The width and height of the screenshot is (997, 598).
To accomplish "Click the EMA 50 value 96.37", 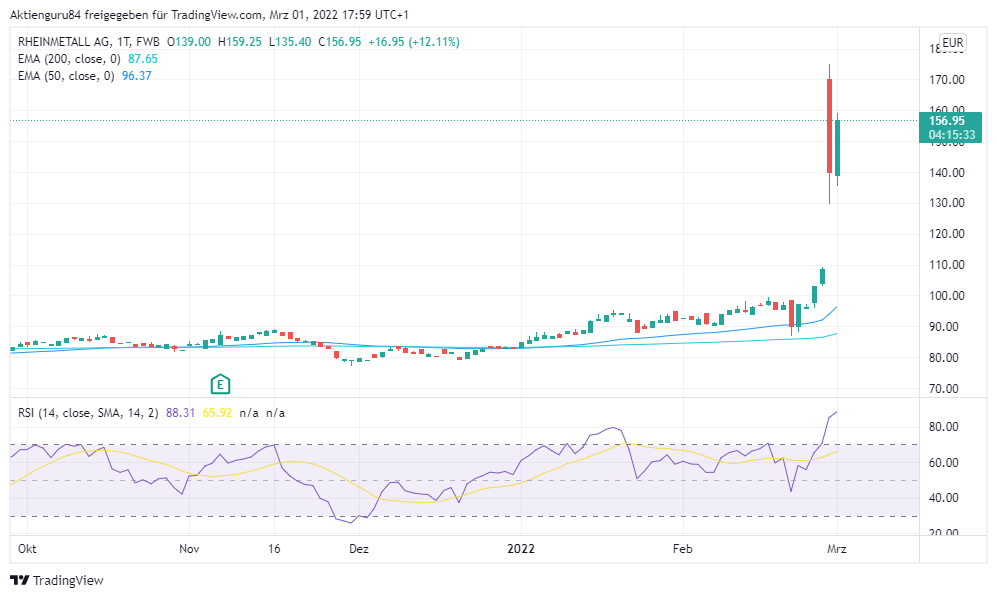I will pos(137,76).
